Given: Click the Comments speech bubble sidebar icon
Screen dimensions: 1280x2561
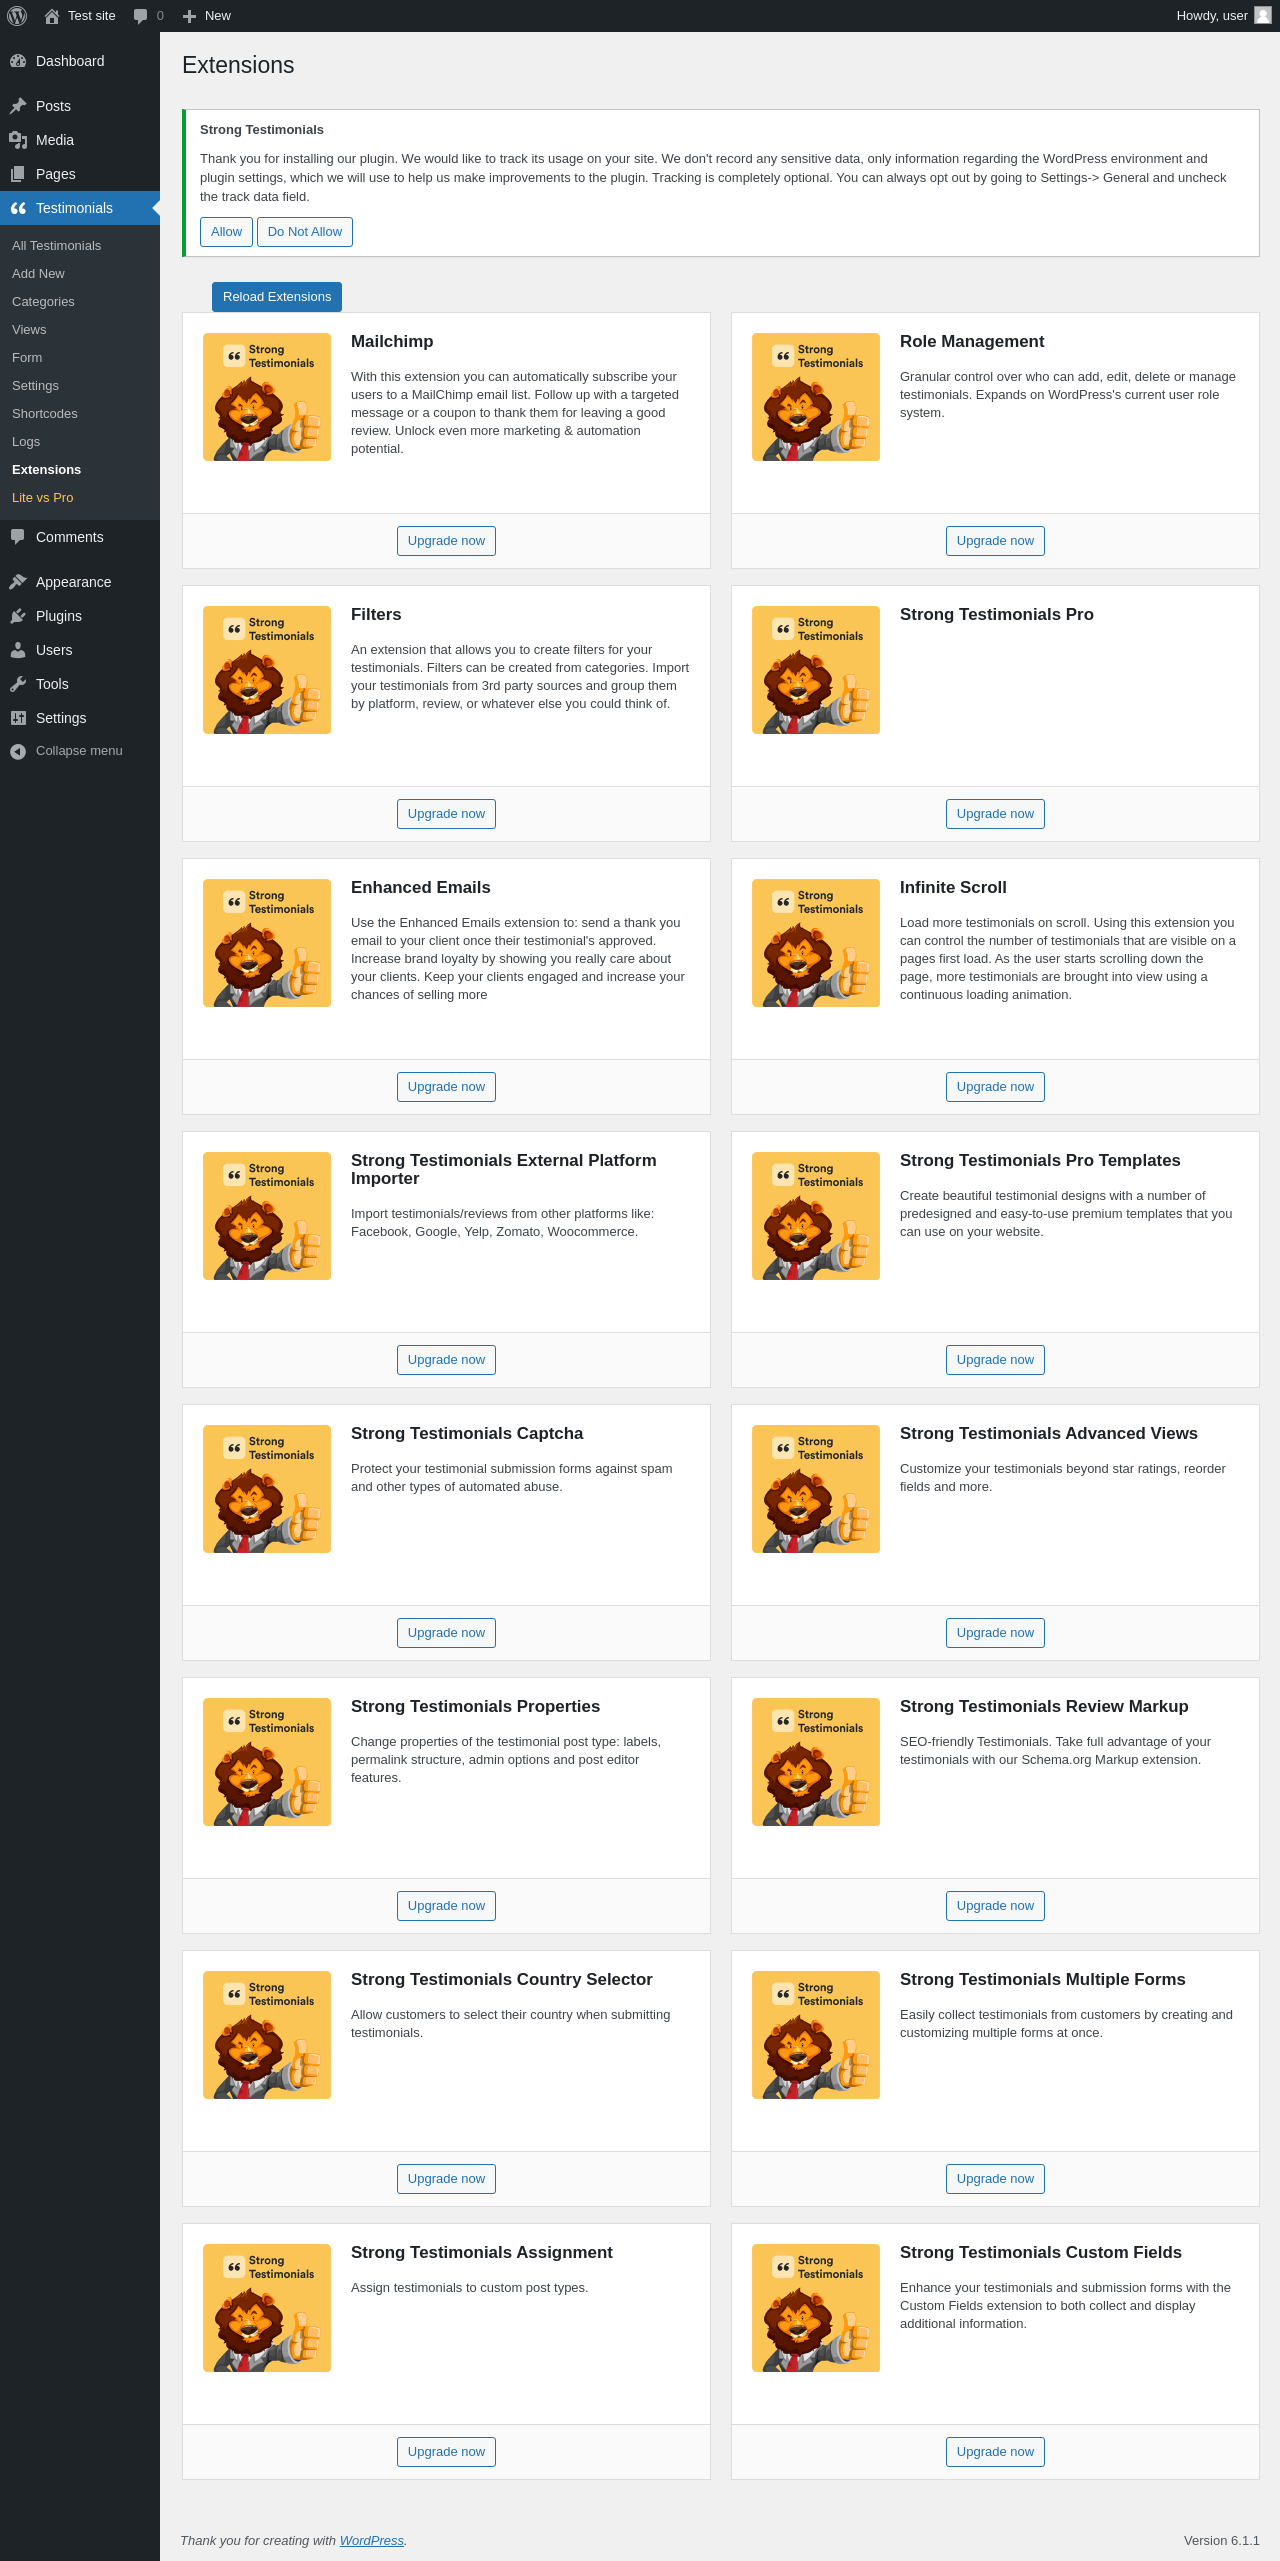Looking at the screenshot, I should pos(18,537).
